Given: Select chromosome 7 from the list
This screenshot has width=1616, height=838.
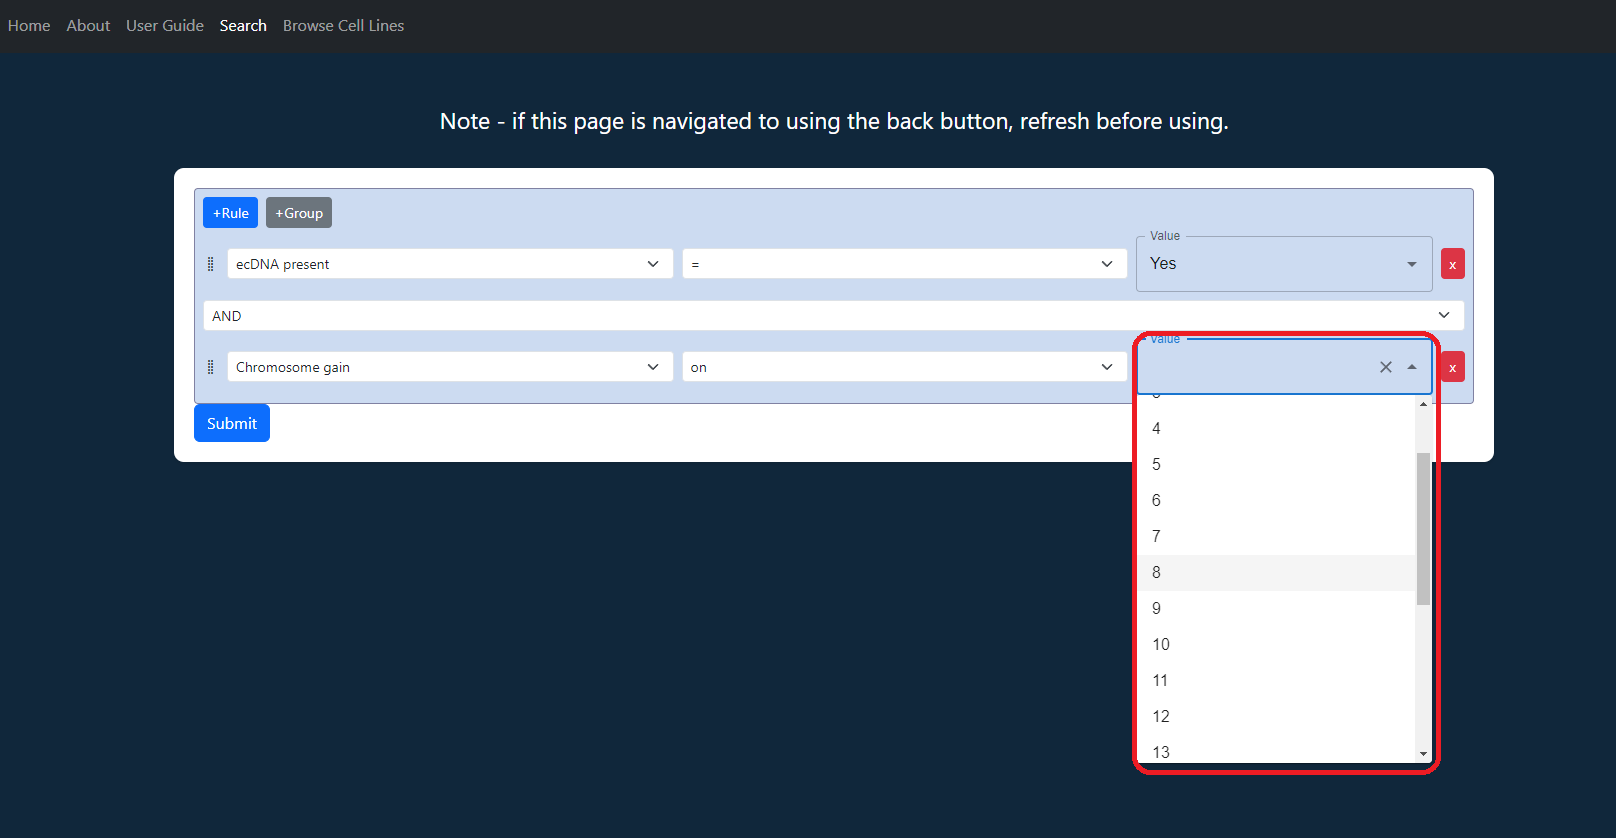Looking at the screenshot, I should click(1277, 537).
